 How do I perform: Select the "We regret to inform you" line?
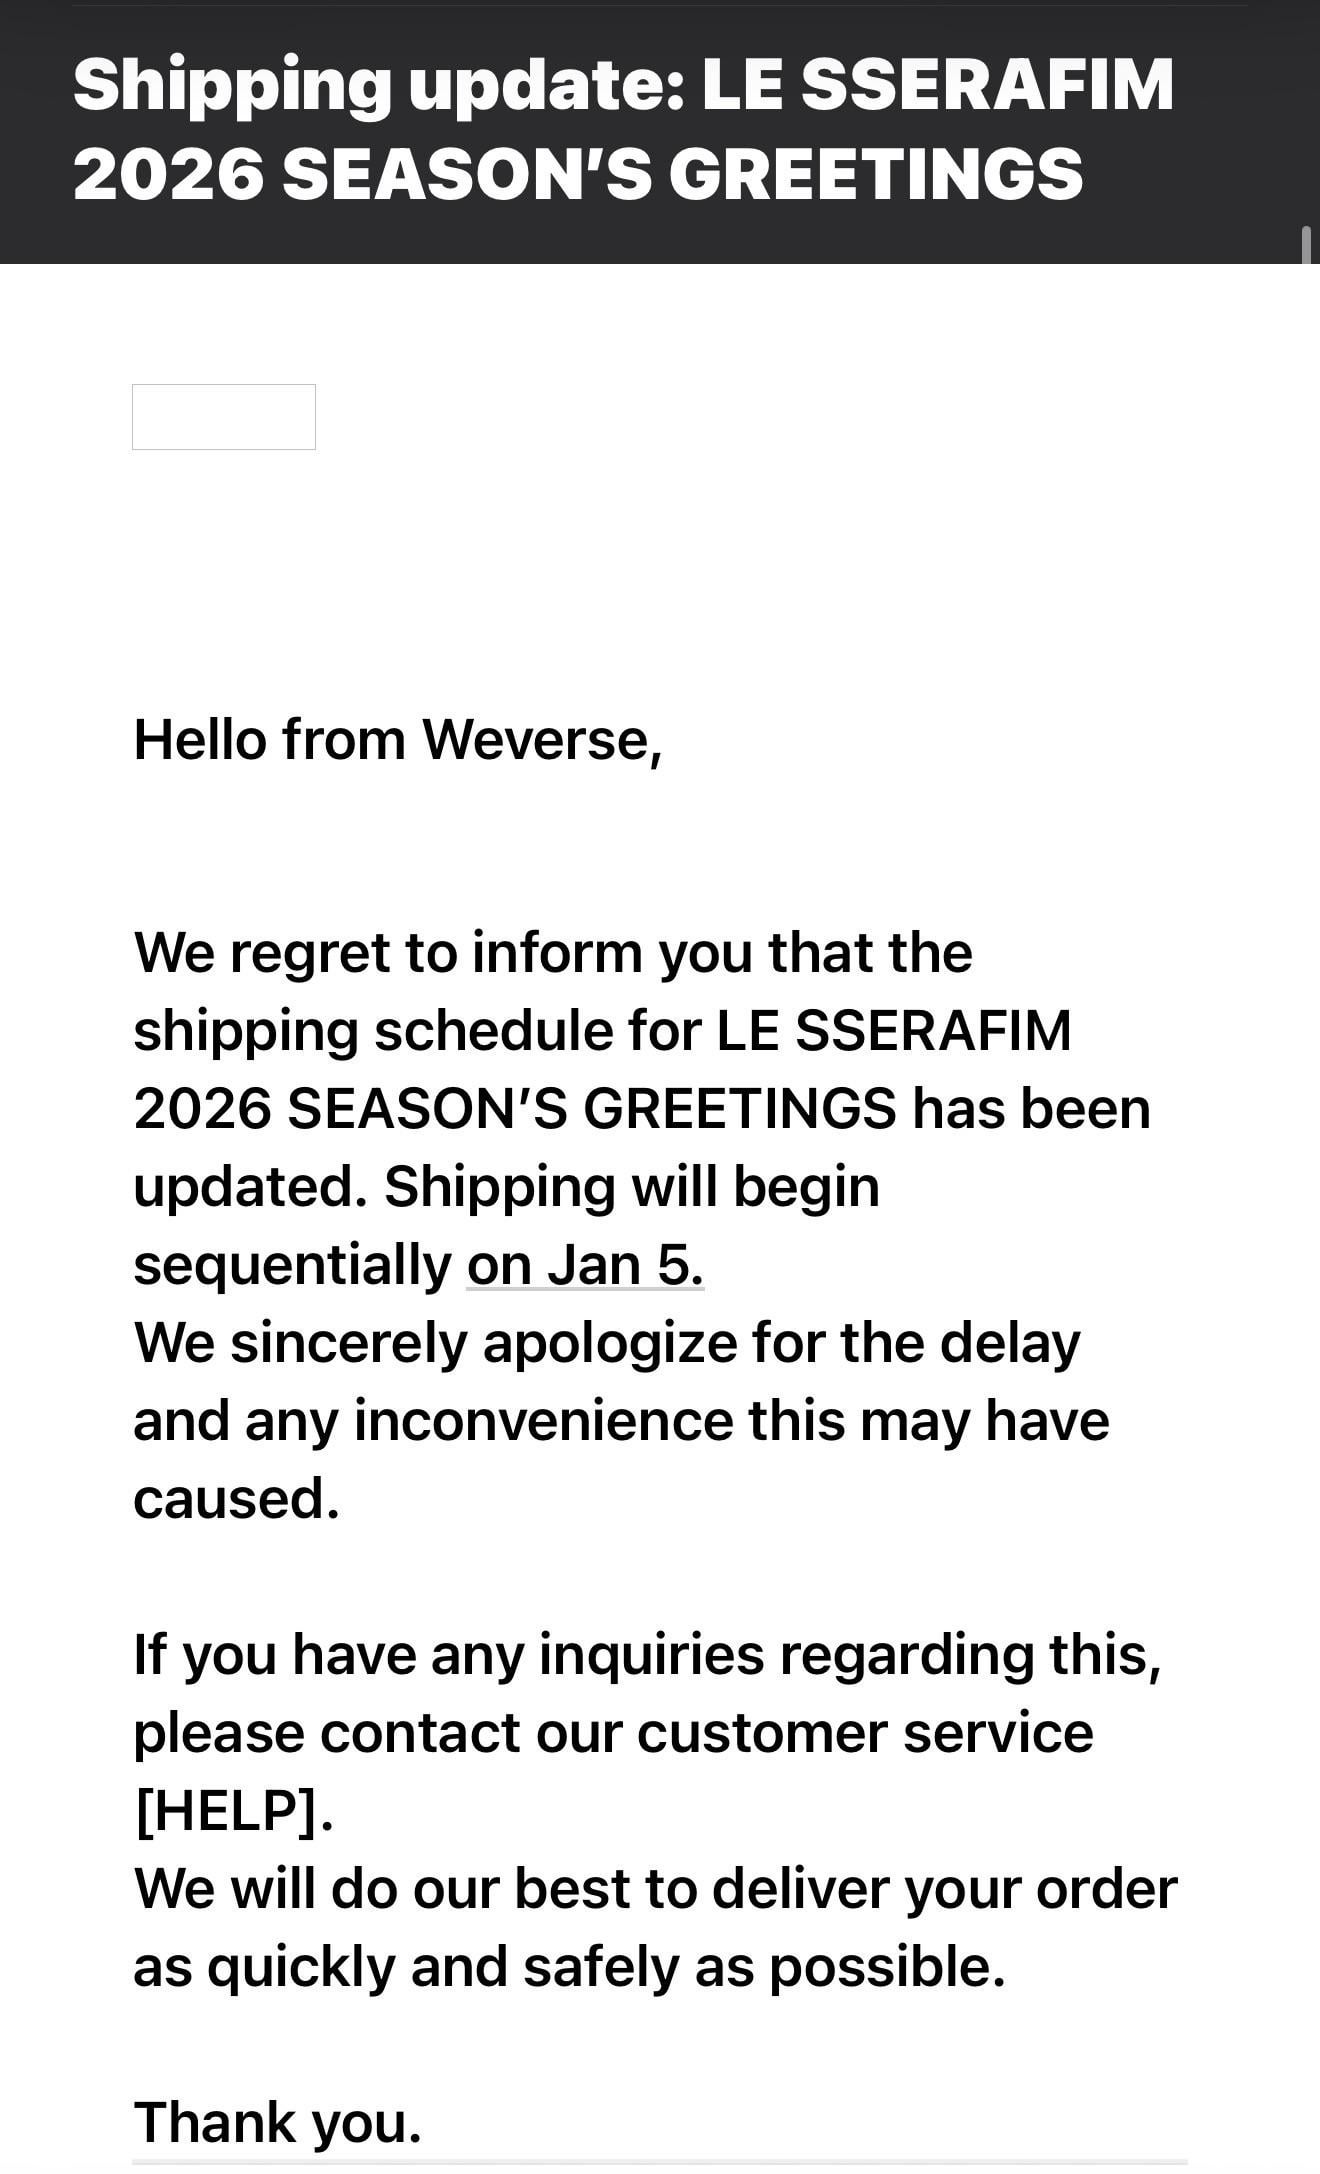[552, 953]
